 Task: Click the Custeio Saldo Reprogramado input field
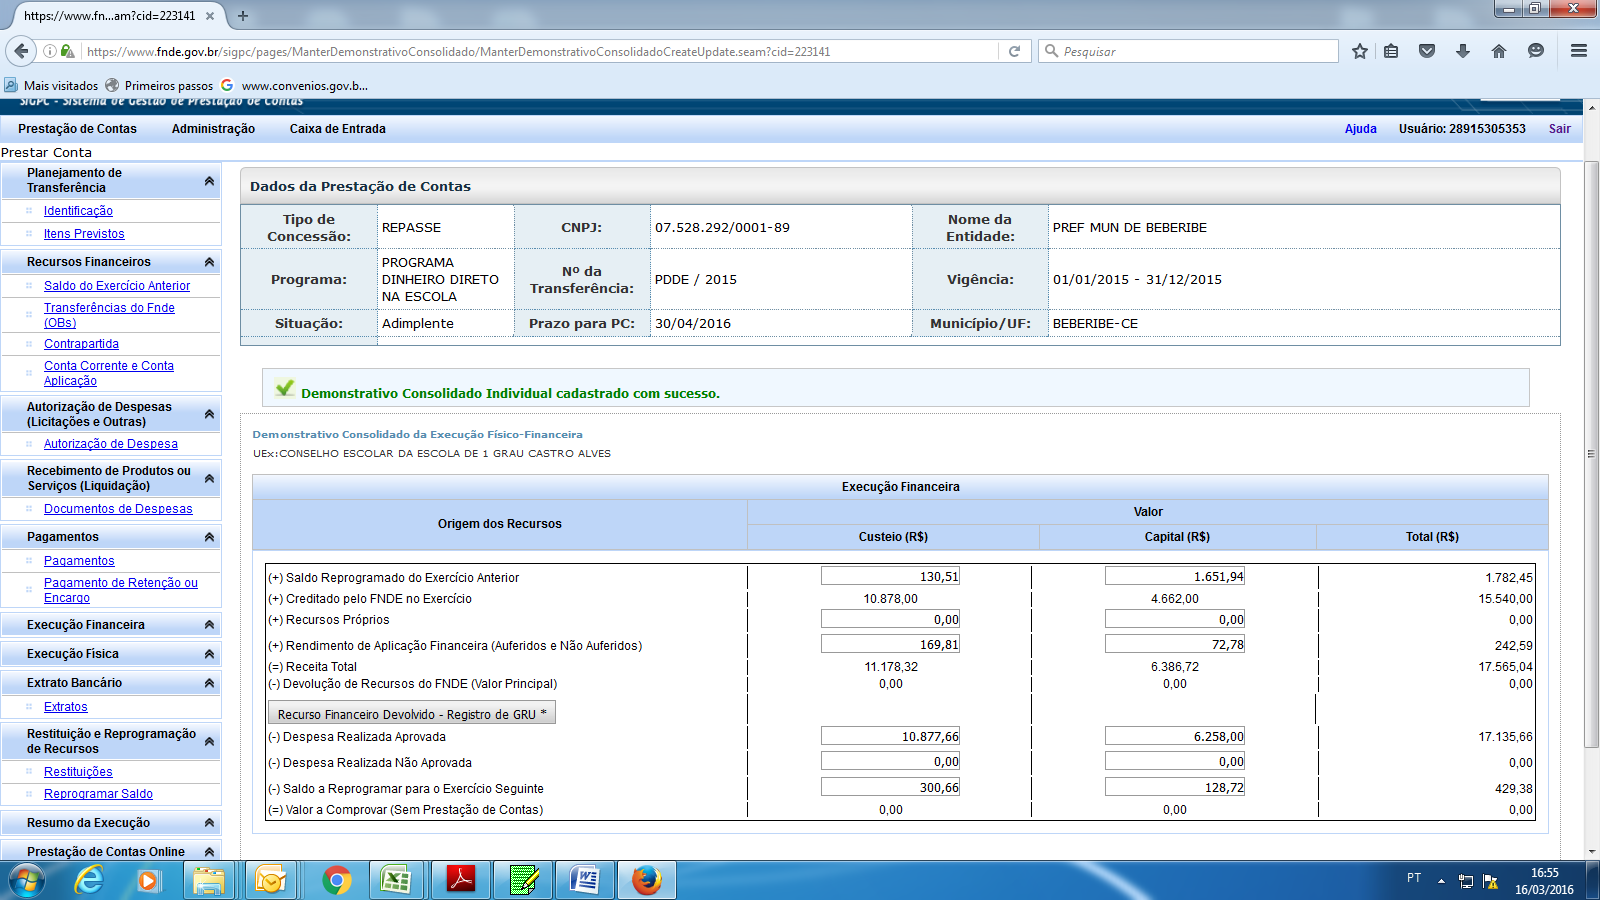pyautogui.click(x=890, y=576)
